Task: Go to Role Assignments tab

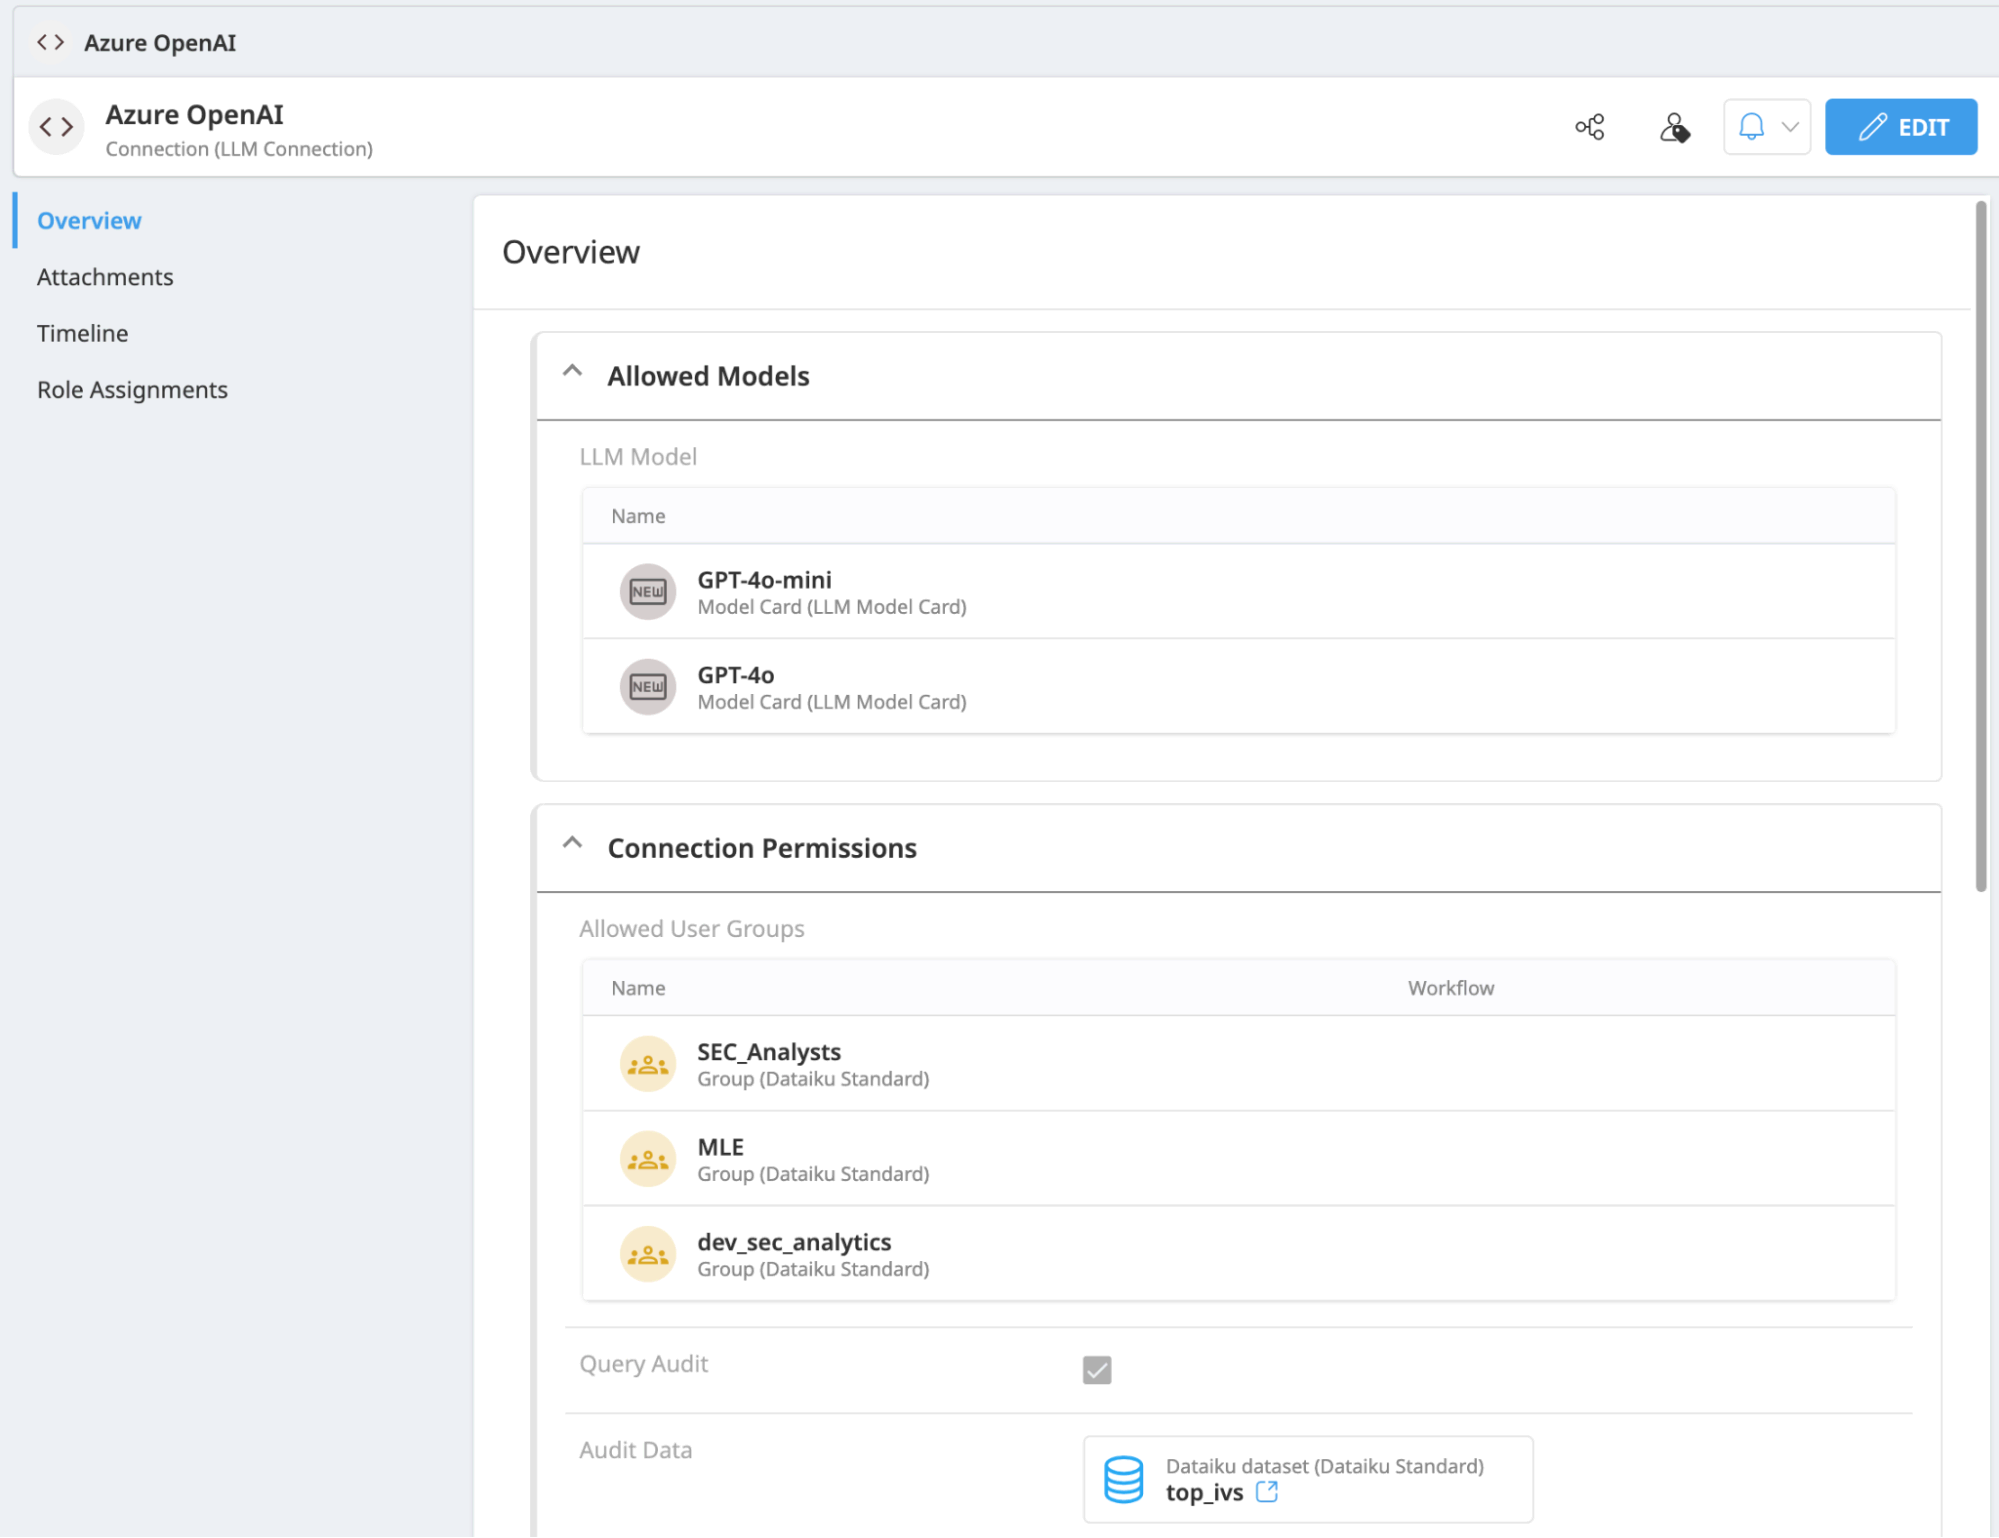Action: pos(132,390)
